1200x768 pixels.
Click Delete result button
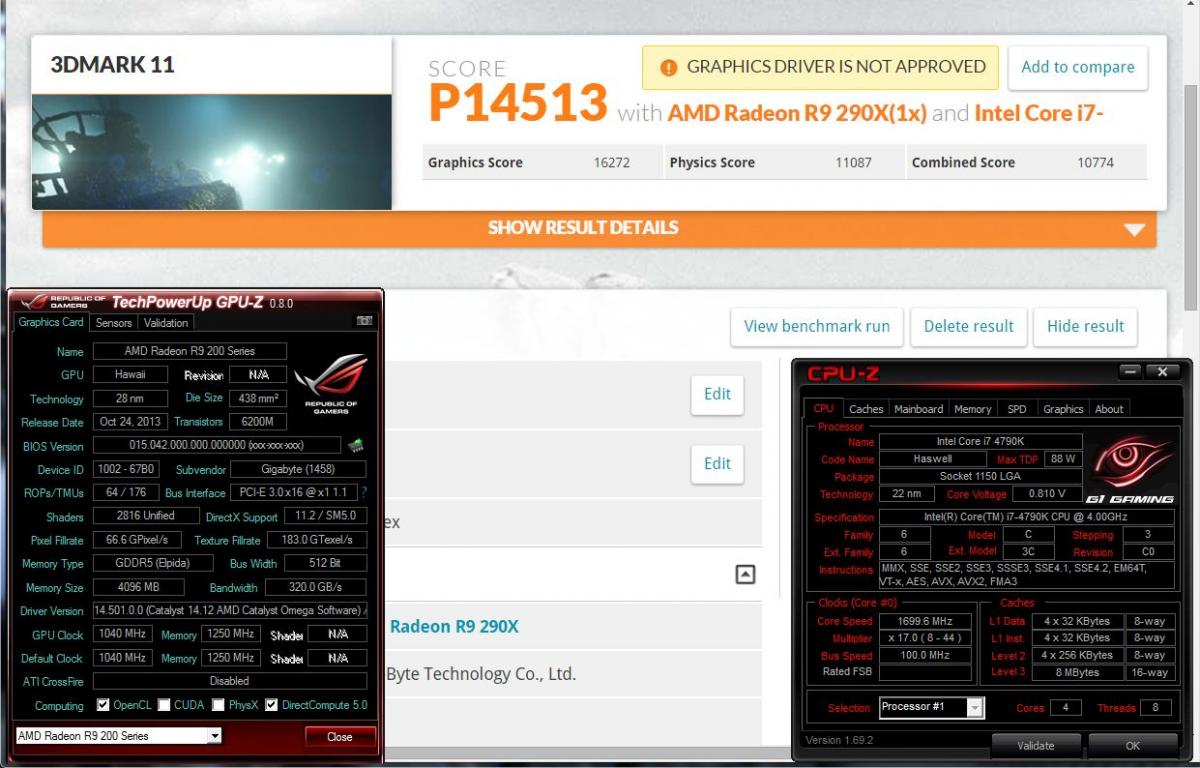pos(968,326)
